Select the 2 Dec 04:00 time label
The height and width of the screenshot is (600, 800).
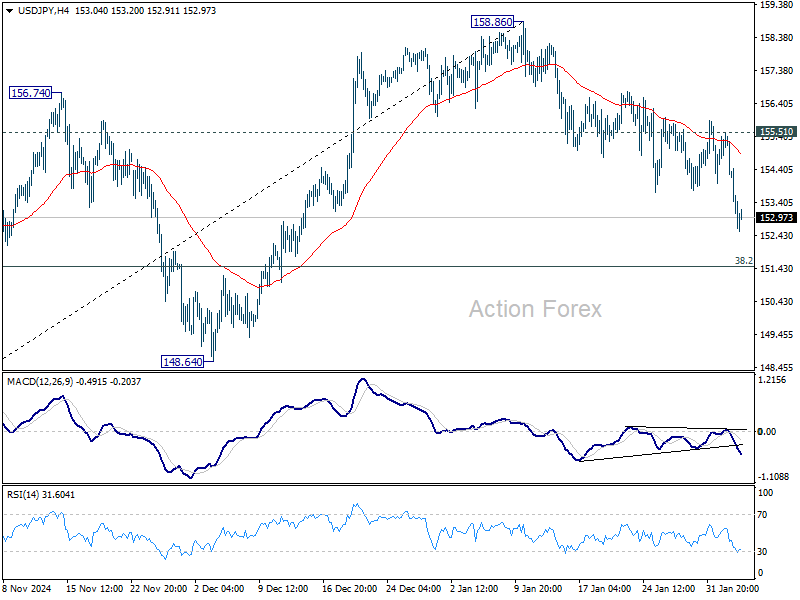(220, 589)
